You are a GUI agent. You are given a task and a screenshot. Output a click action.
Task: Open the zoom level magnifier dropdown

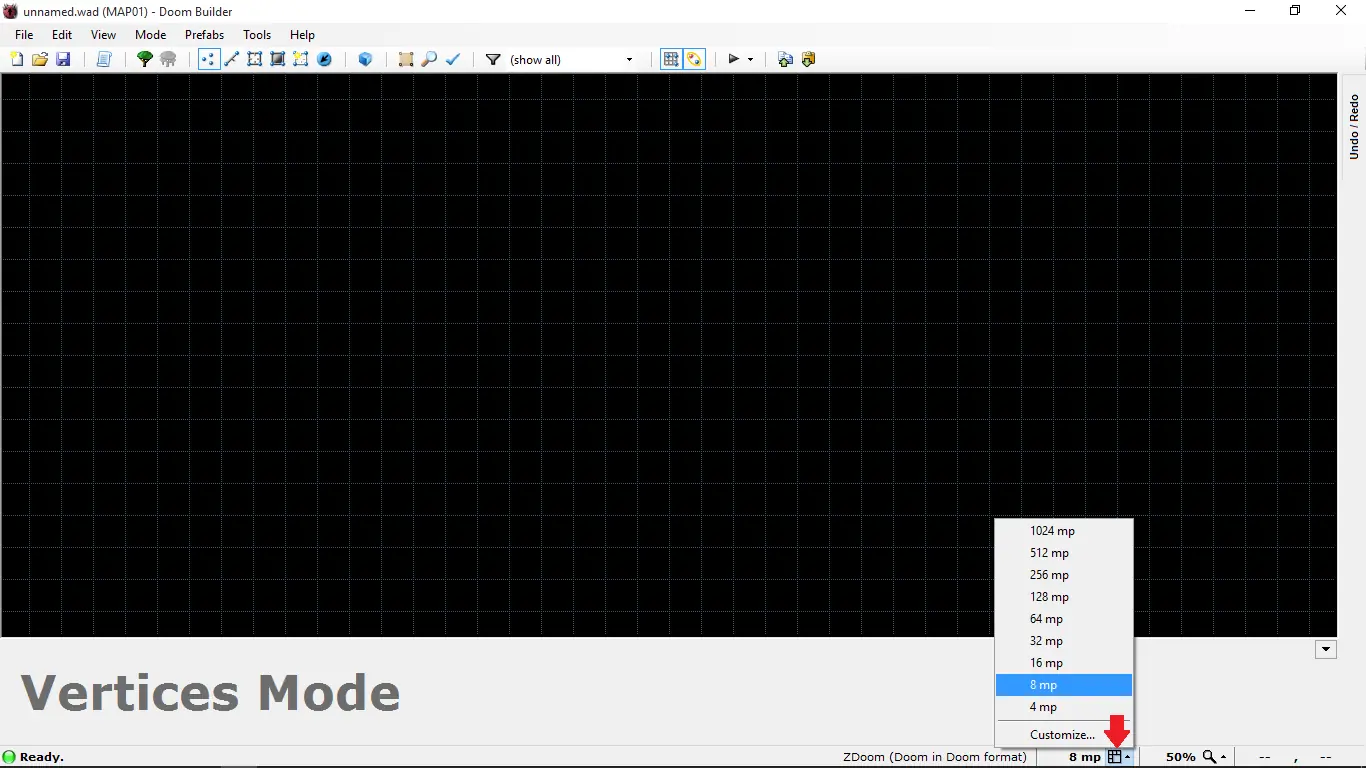pyautogui.click(x=1214, y=757)
